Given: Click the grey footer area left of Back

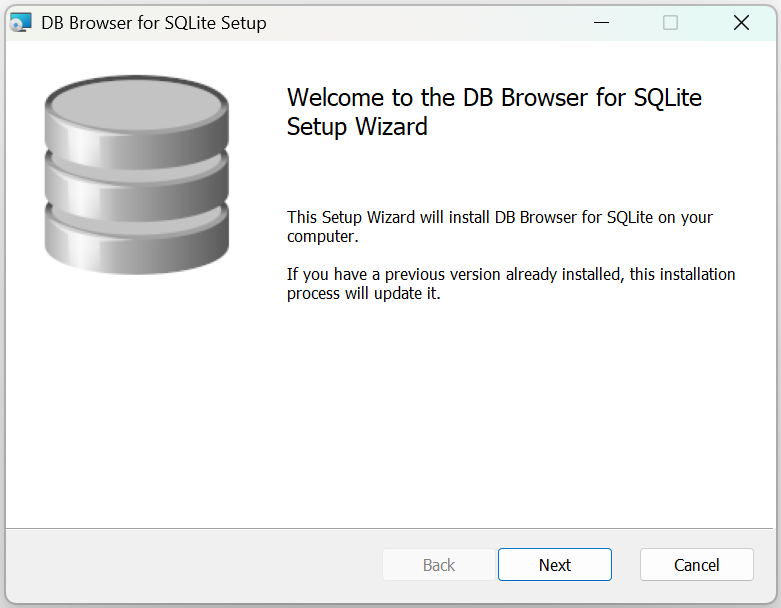Looking at the screenshot, I should pos(194,565).
